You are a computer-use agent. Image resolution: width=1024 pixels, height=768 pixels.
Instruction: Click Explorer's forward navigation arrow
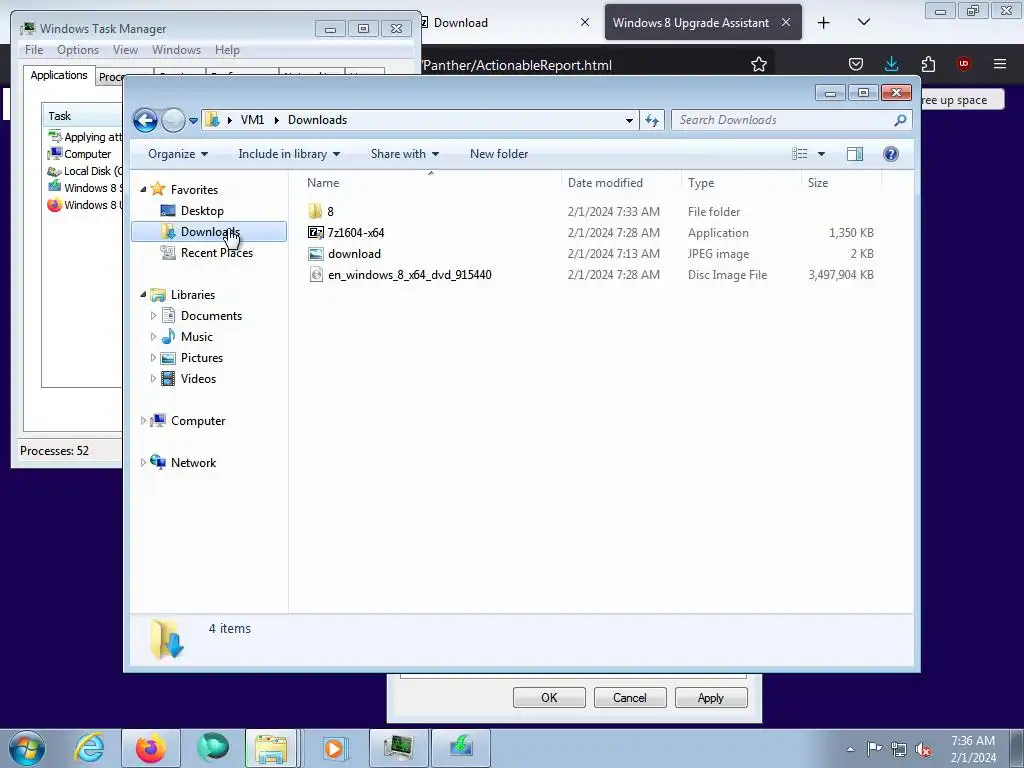[x=173, y=120]
